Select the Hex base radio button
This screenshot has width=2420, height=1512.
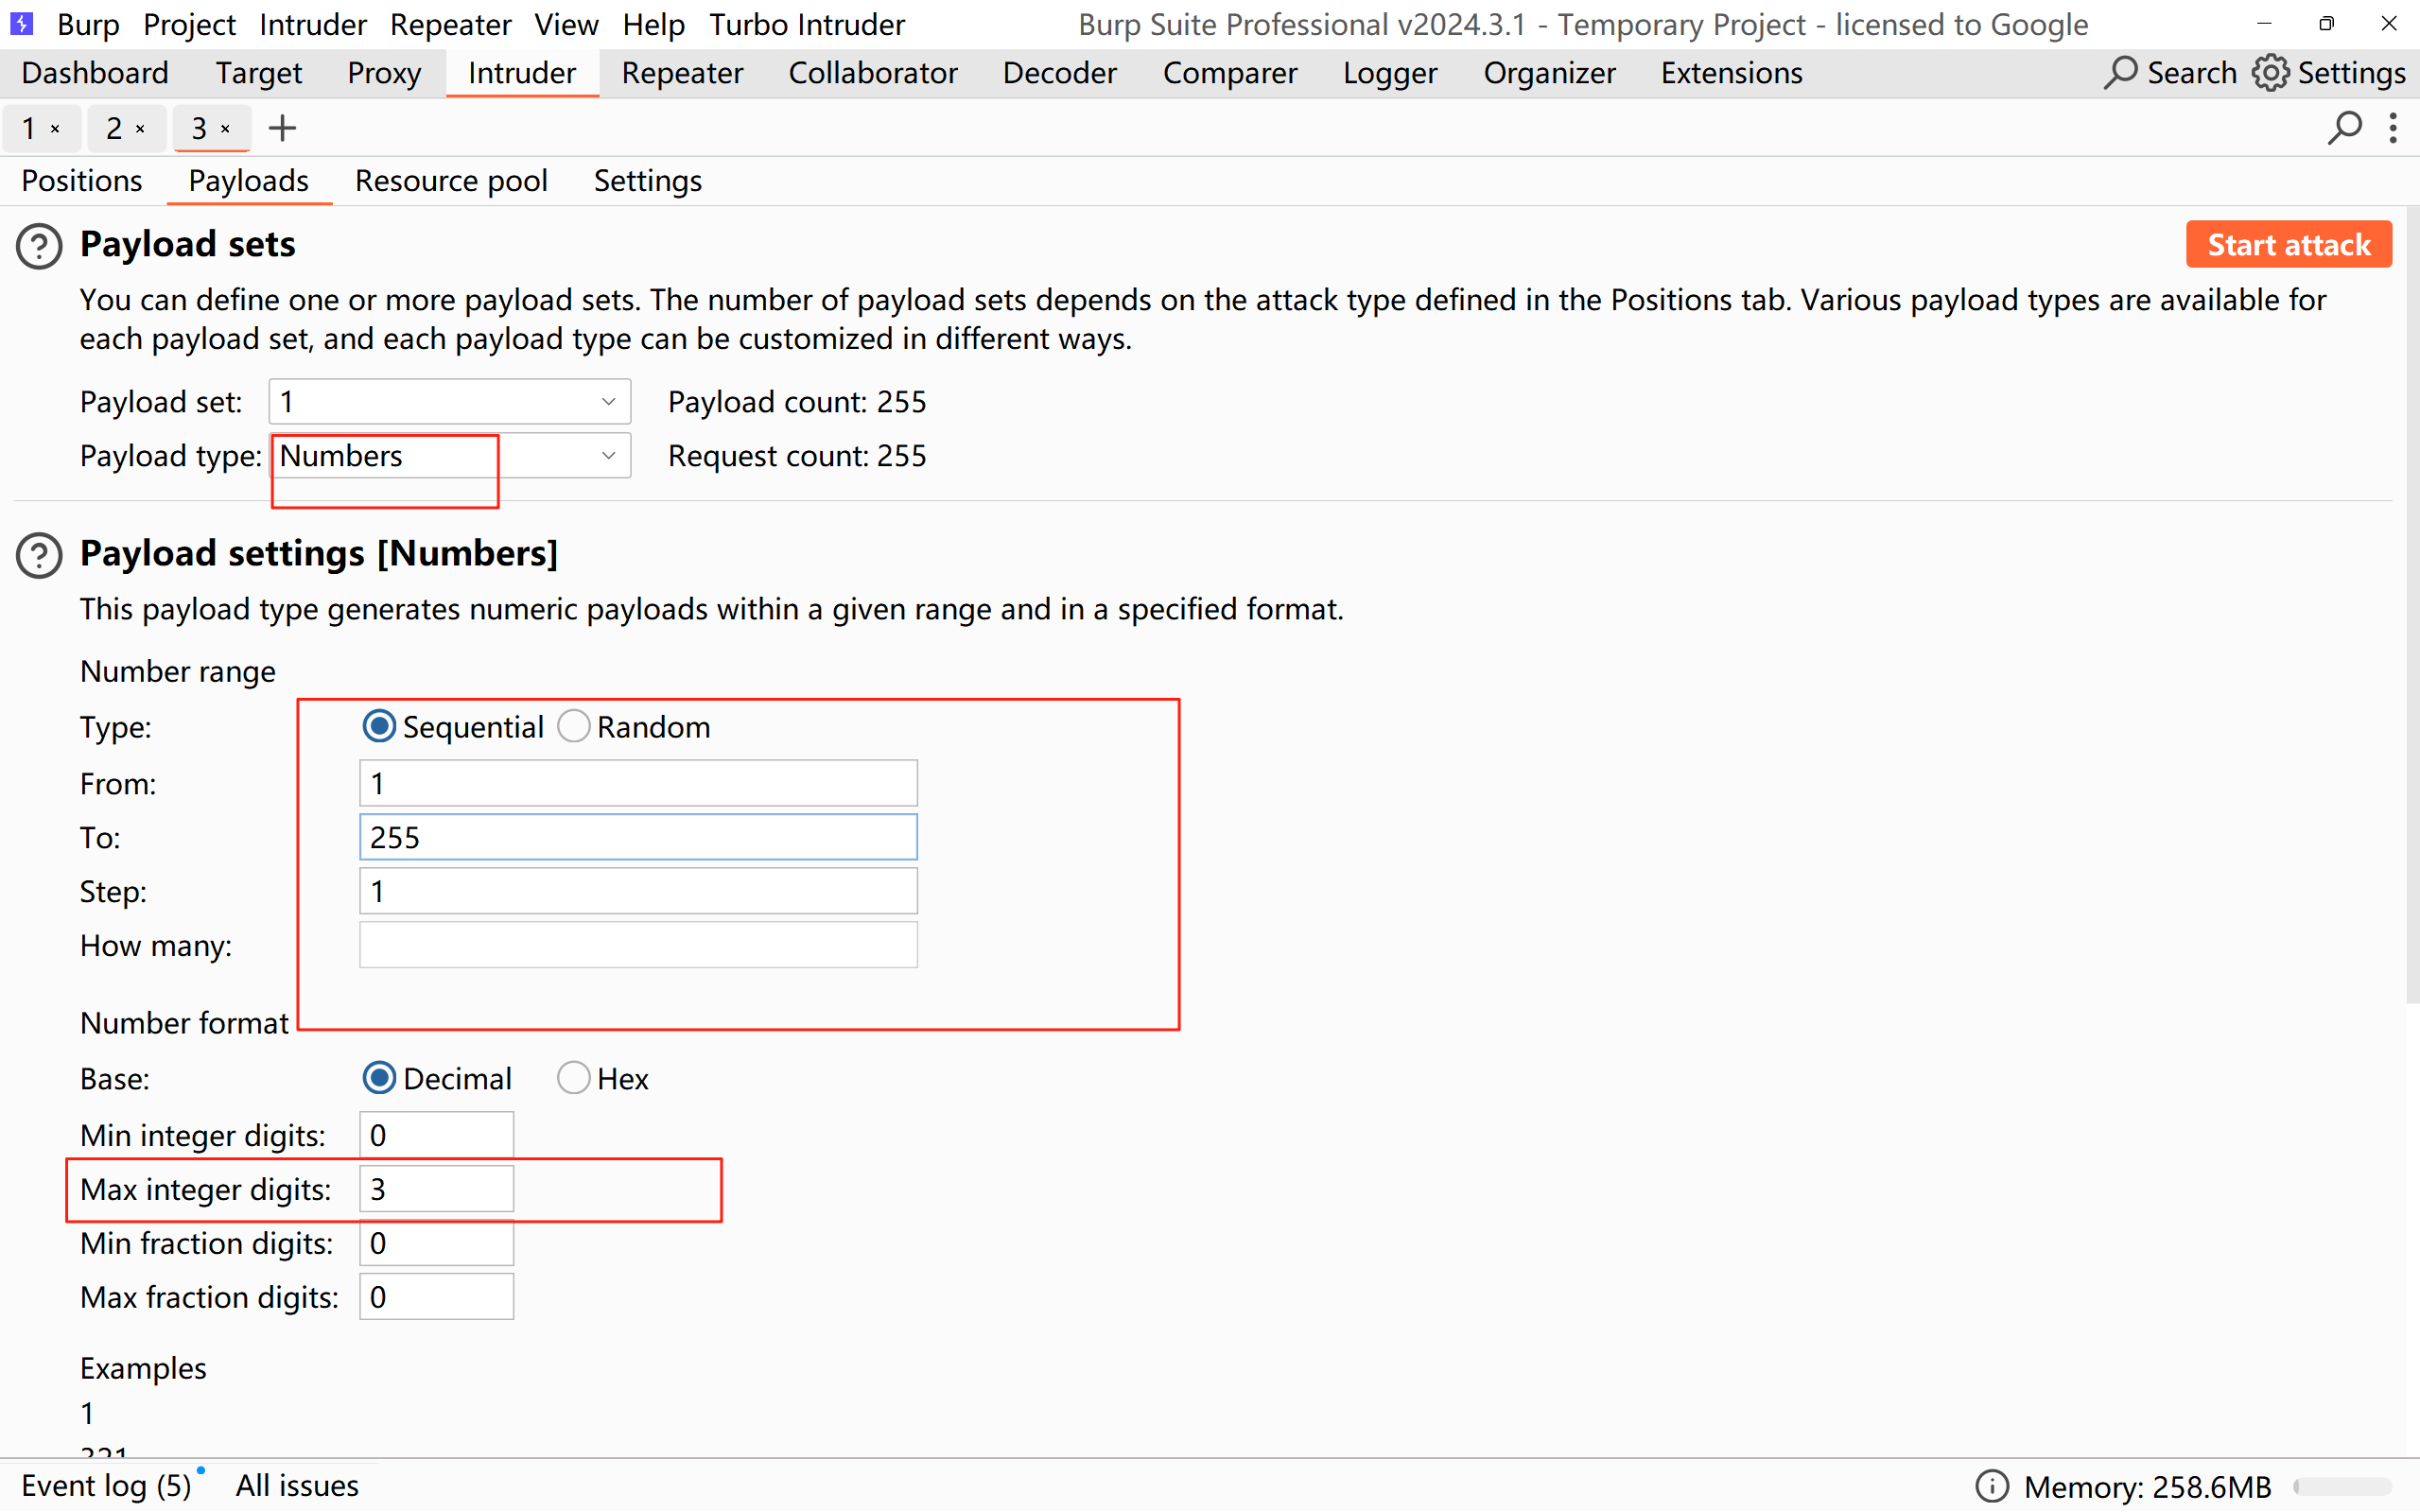pos(574,1078)
